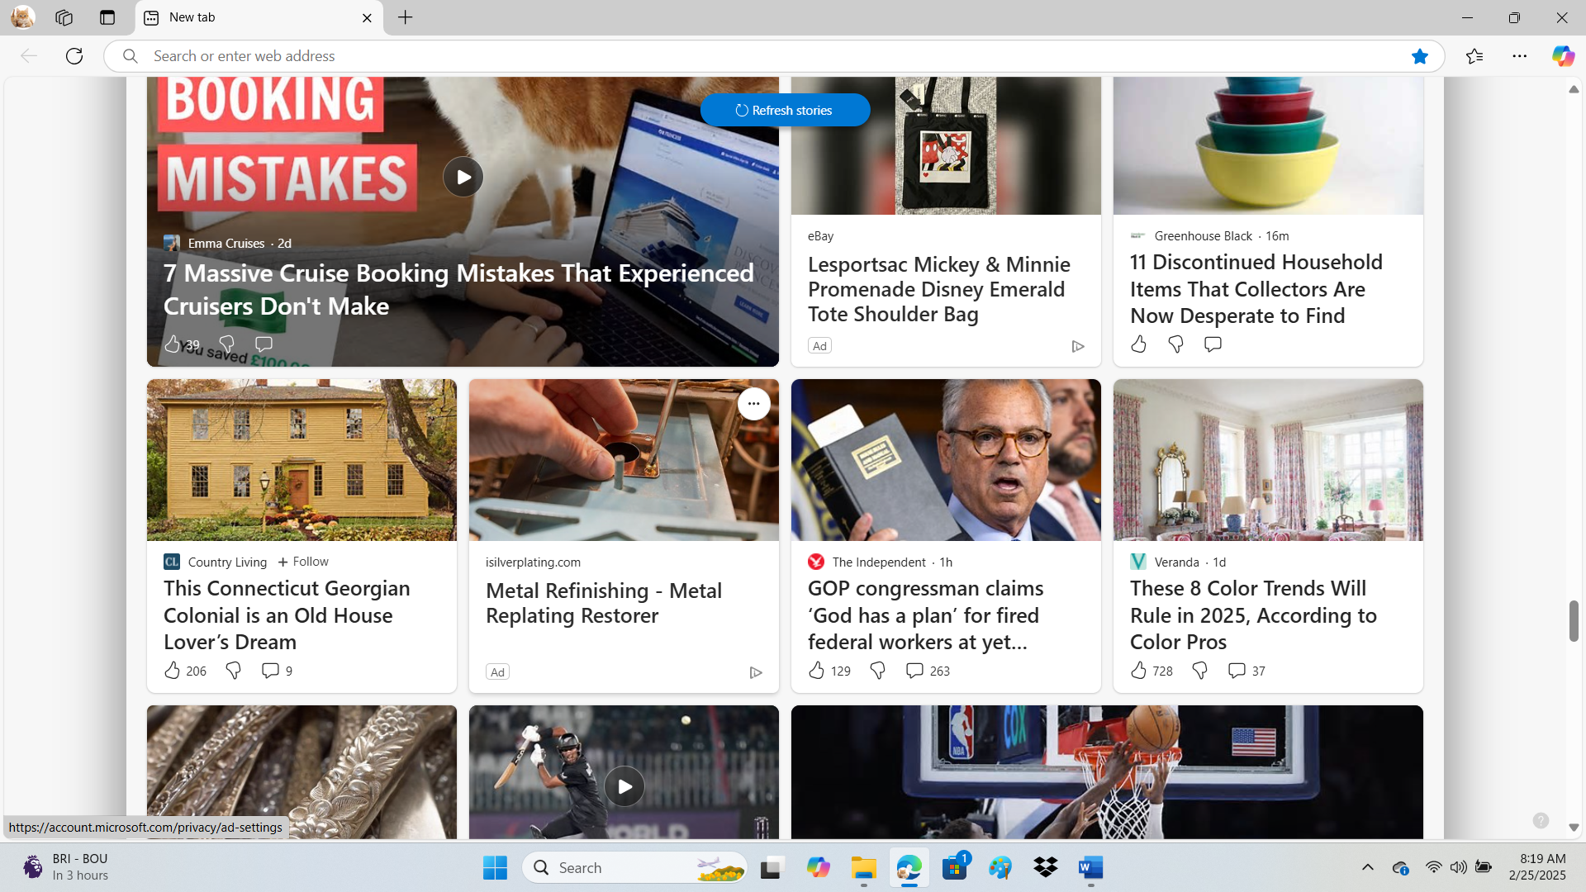
Task: Open more options on Metal Refinishing card
Action: (754, 404)
